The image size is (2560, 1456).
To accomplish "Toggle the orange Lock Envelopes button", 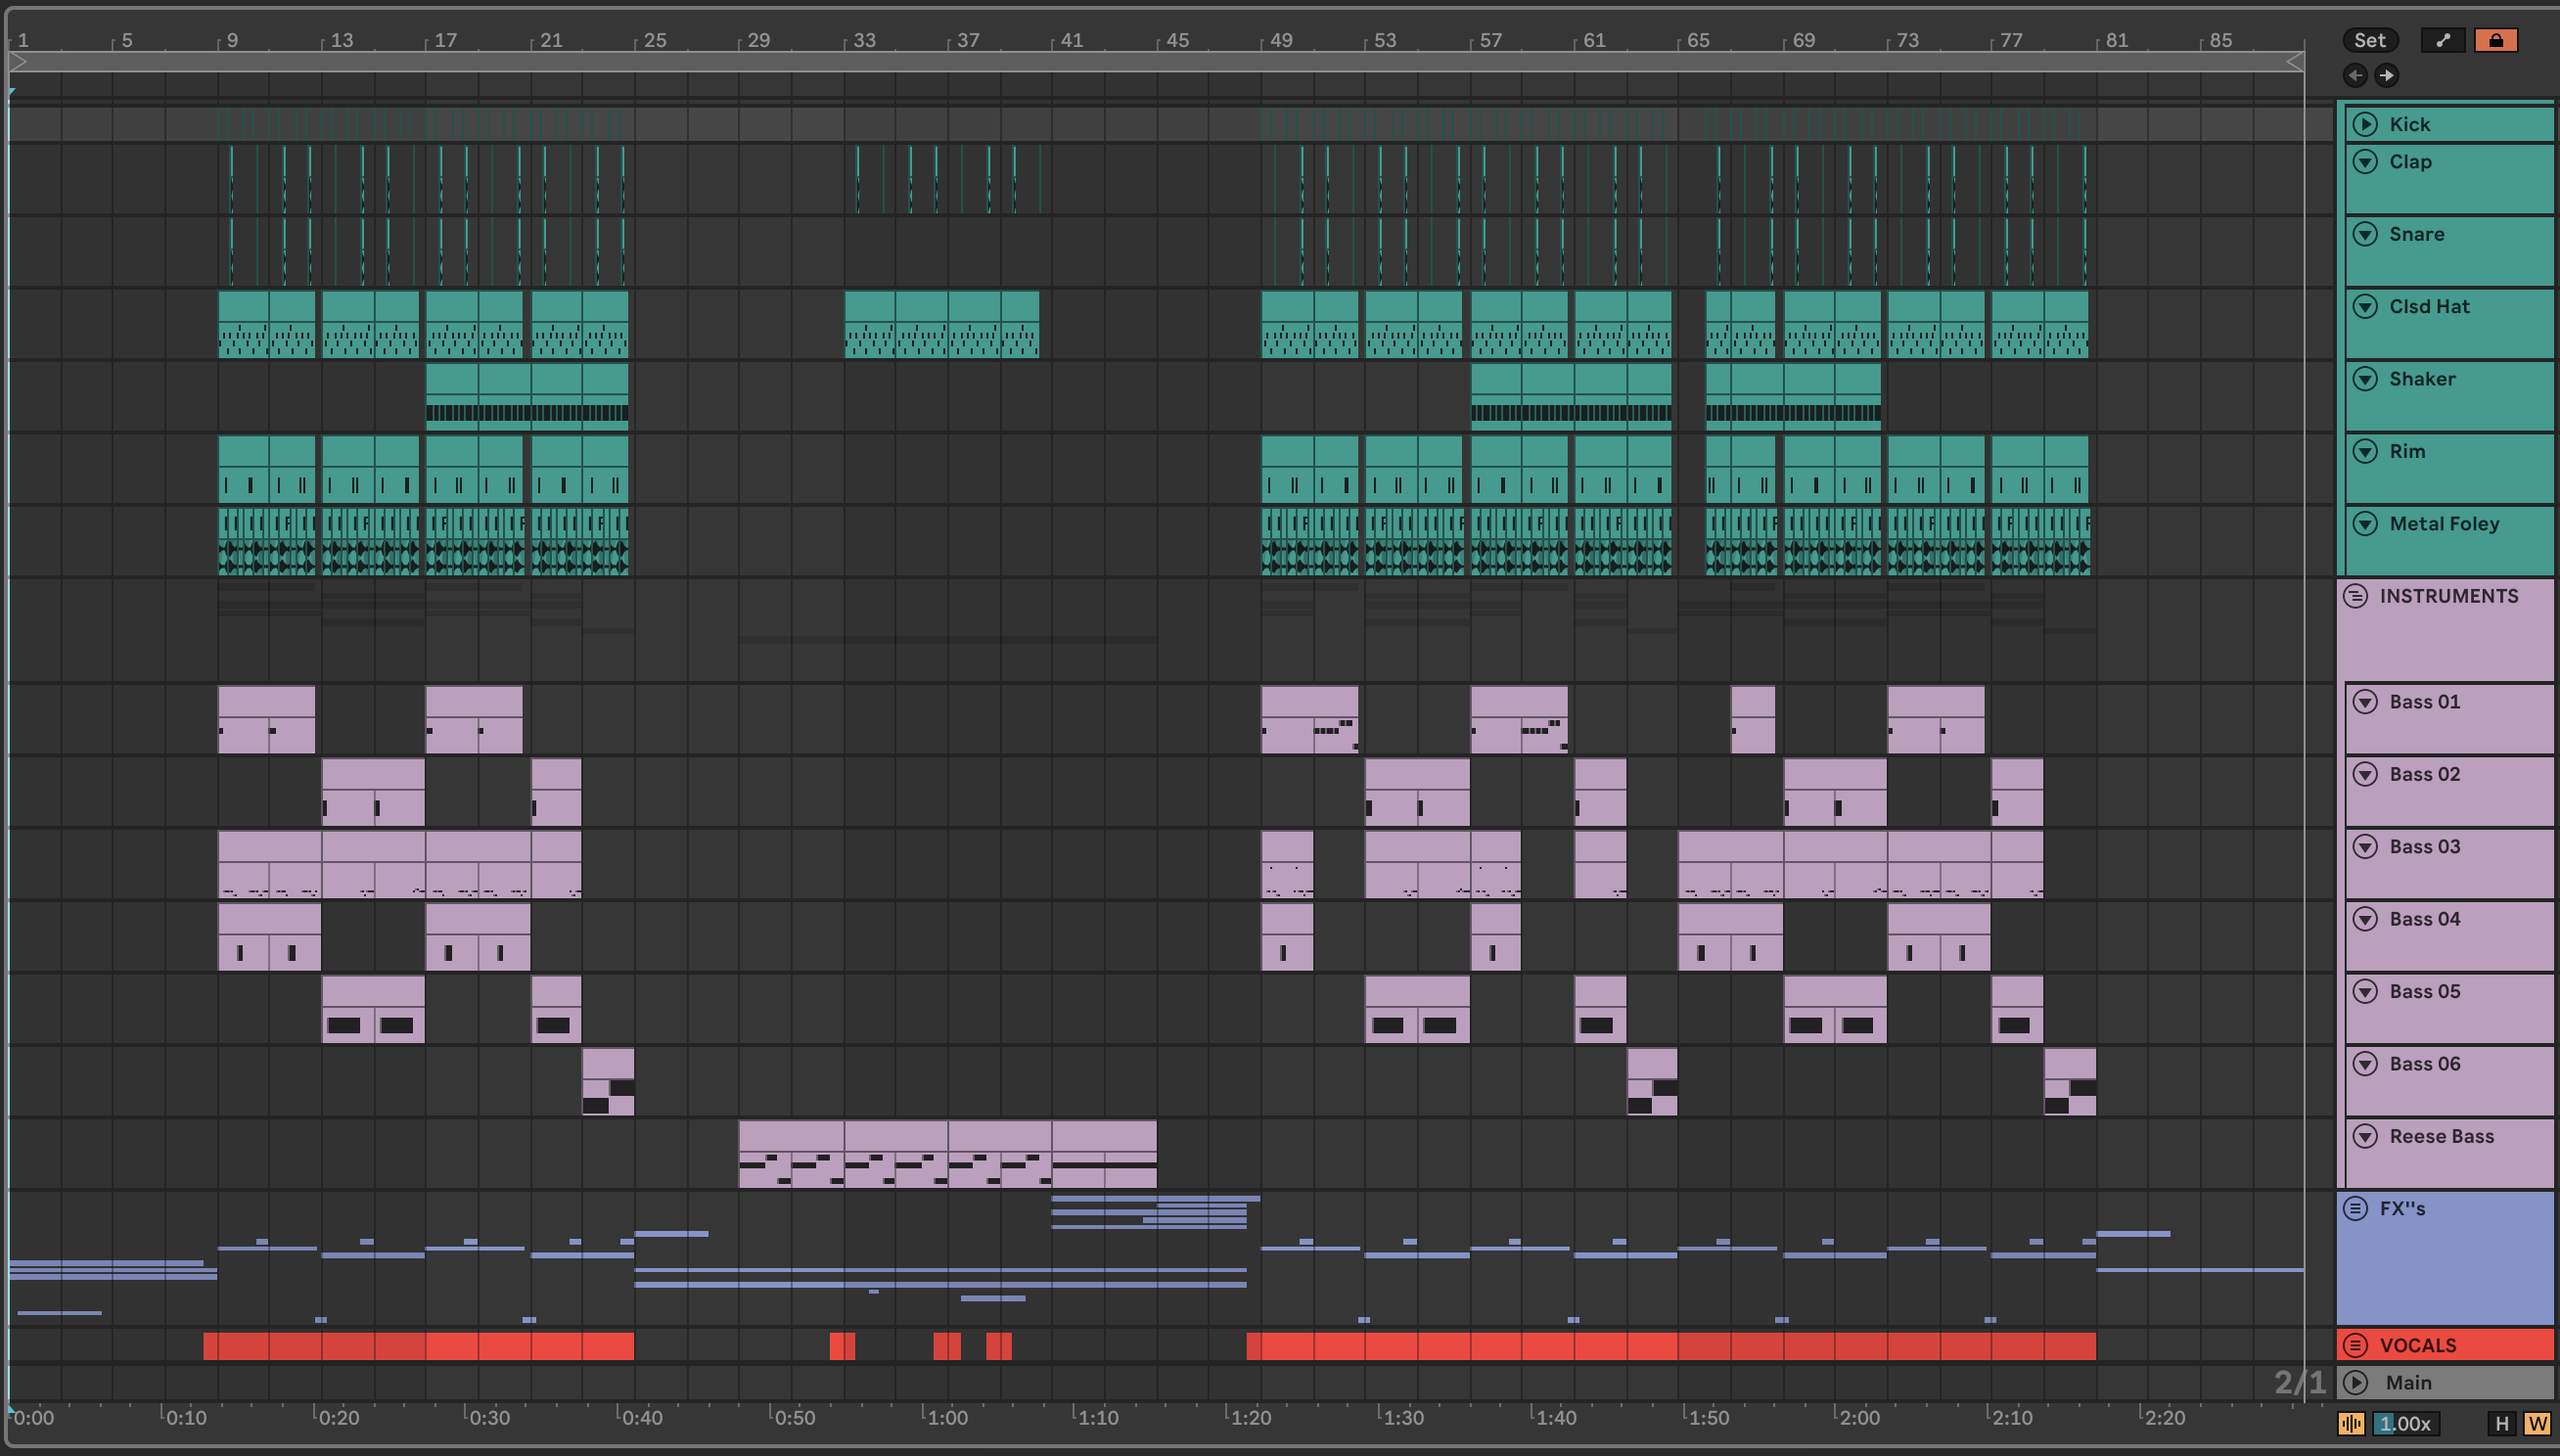I will [2496, 40].
